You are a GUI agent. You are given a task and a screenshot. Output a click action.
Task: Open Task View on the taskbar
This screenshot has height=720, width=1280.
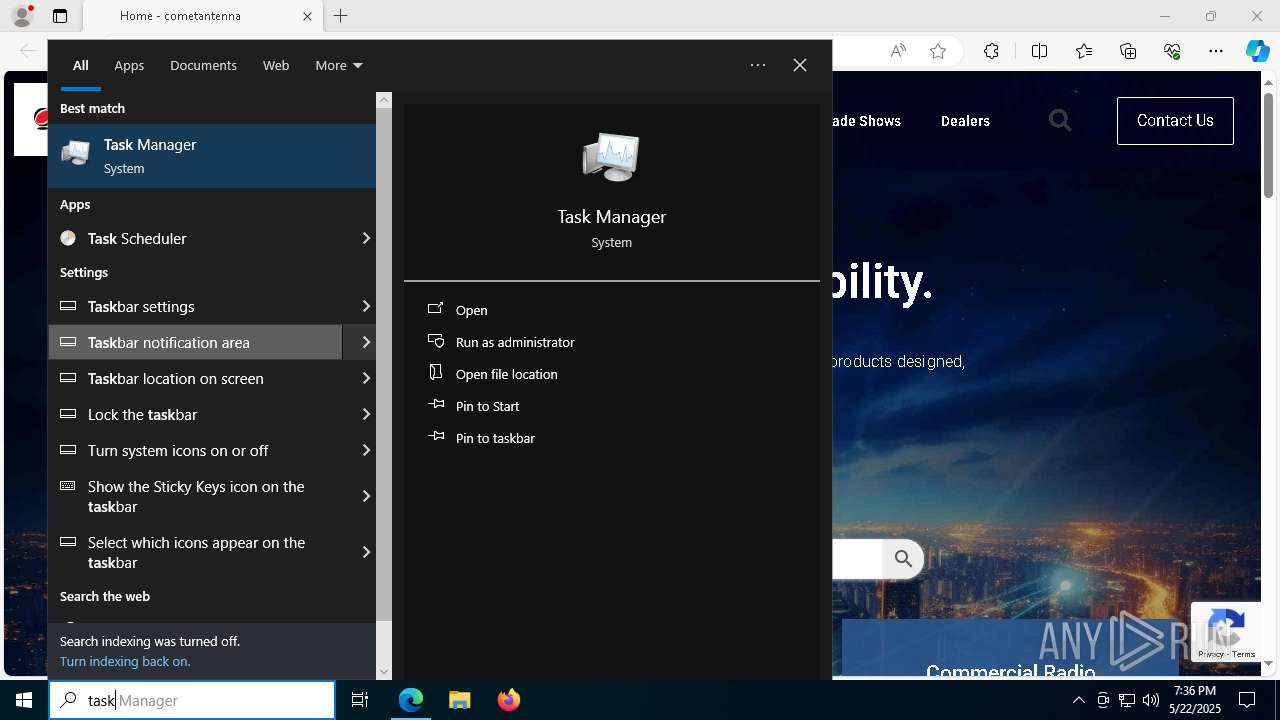360,700
